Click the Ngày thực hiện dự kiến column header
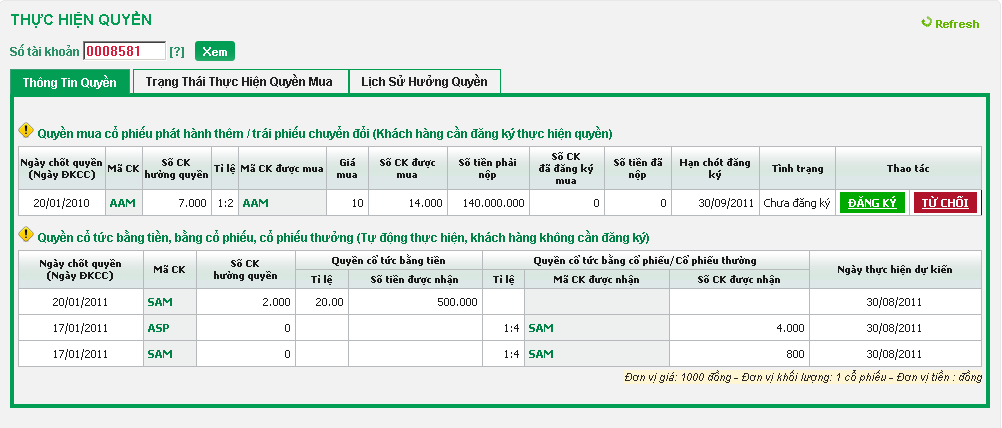This screenshot has height=428, width=1002. pos(895,269)
